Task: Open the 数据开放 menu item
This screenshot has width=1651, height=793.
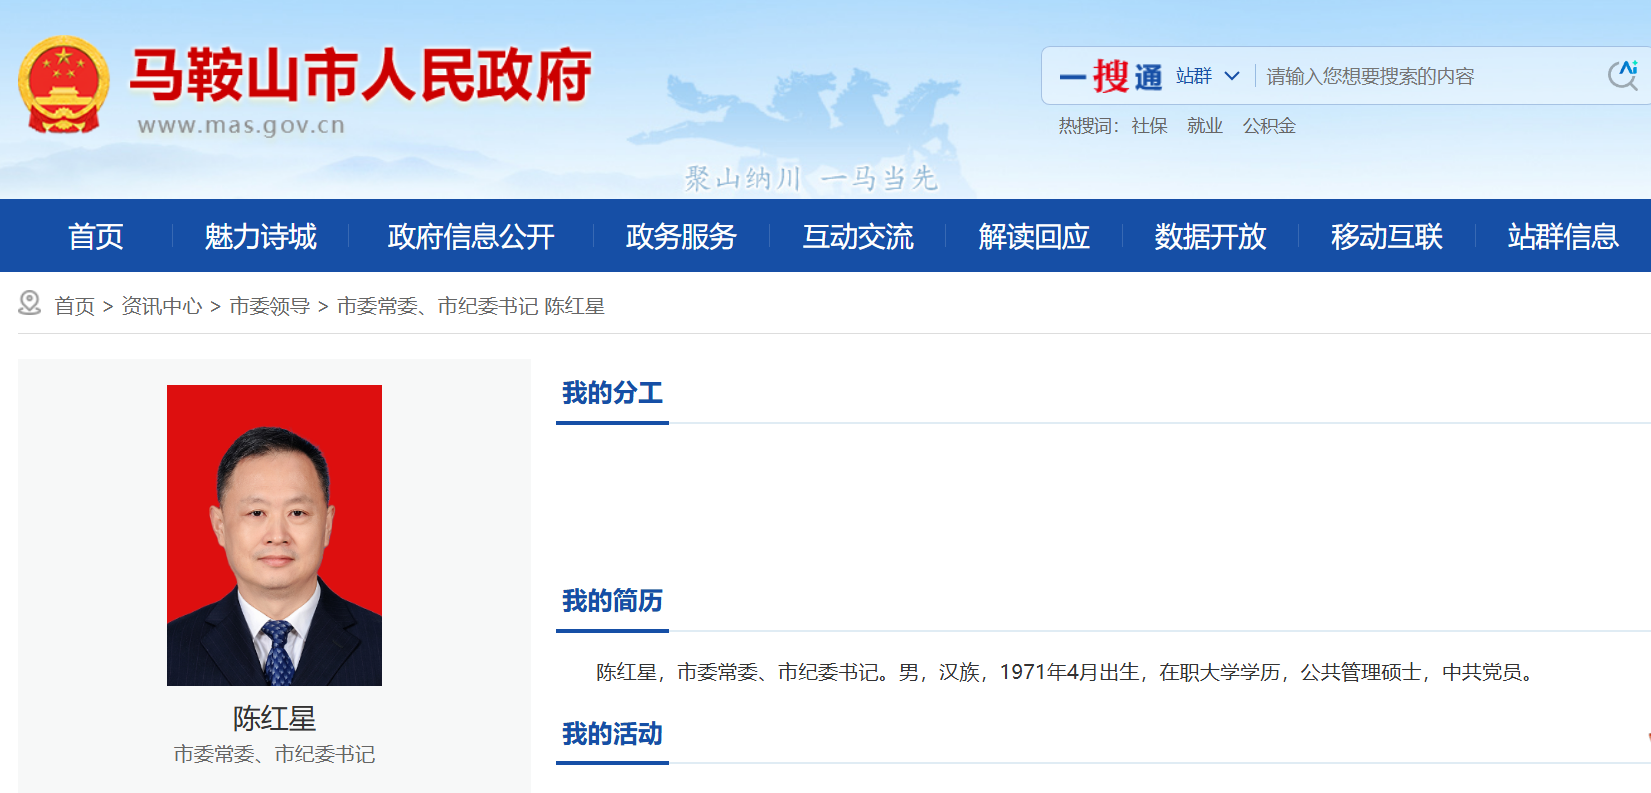Action: [1210, 236]
